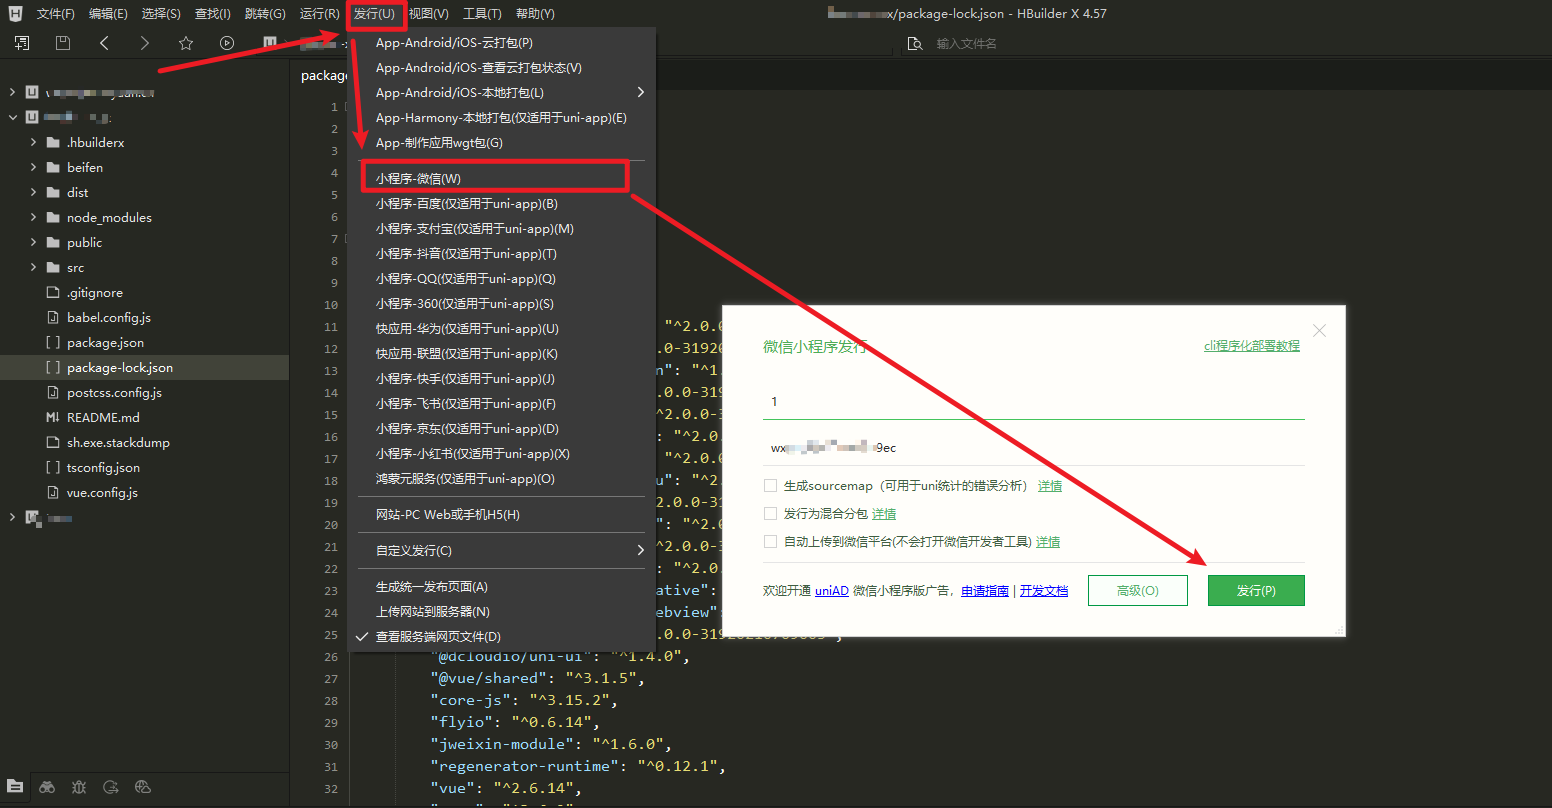Enable the 自动上传到微信平台 checkbox
This screenshot has height=808, width=1552.
pos(770,541)
